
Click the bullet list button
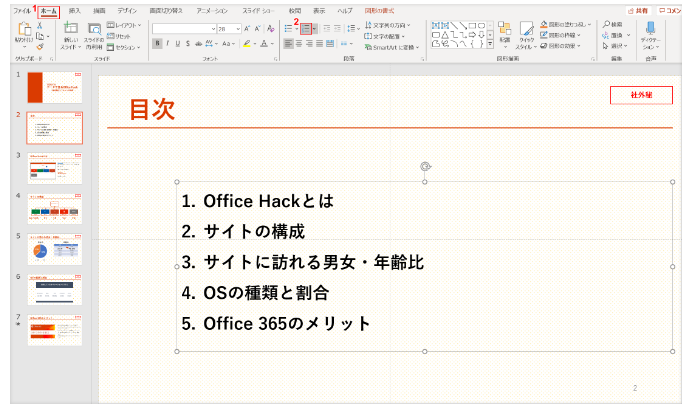click(287, 29)
